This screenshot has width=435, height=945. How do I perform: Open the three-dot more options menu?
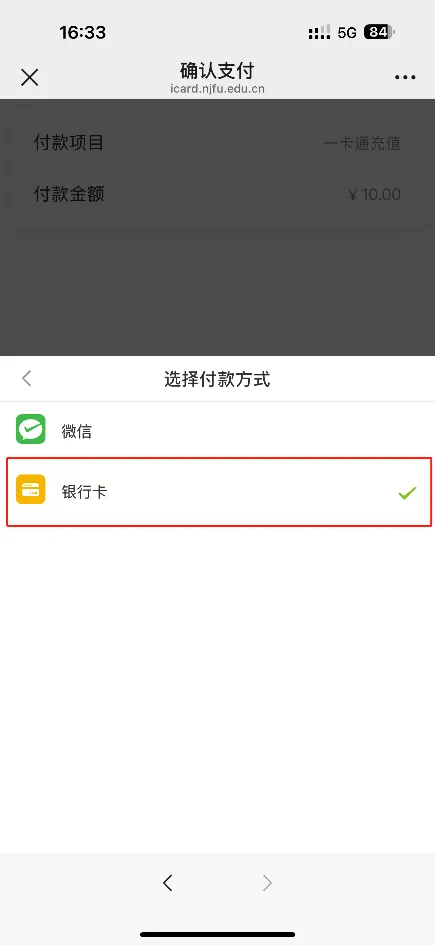click(x=405, y=77)
